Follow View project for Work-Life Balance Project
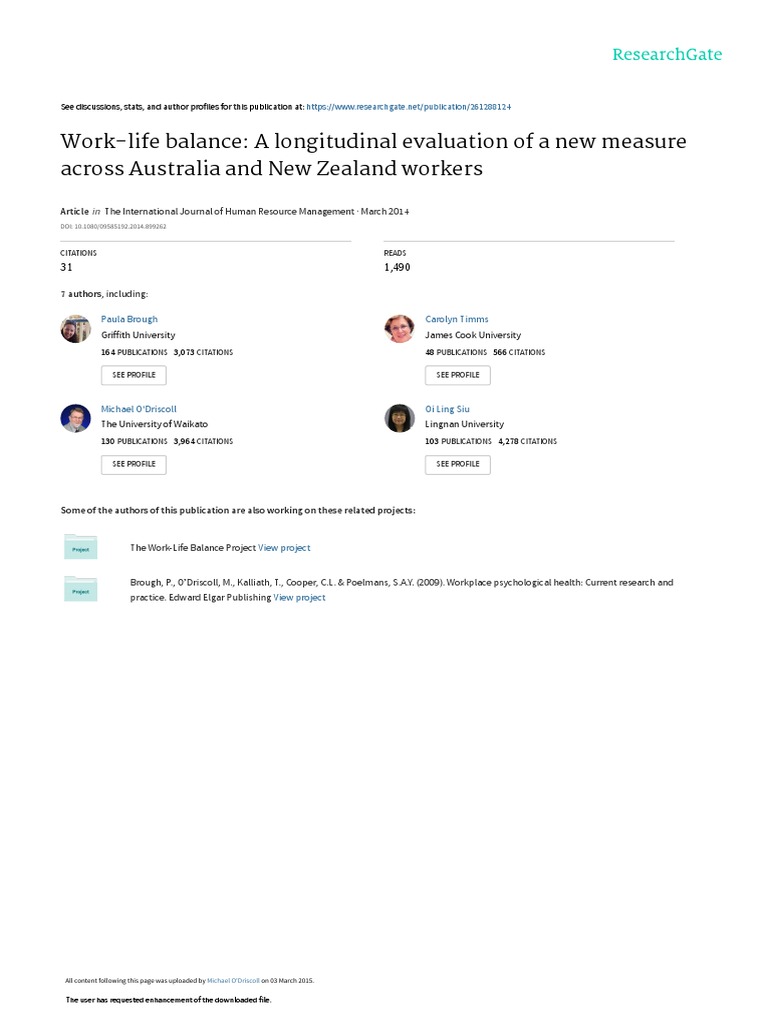Image resolution: width=768 pixels, height=1024 pixels. pos(284,548)
